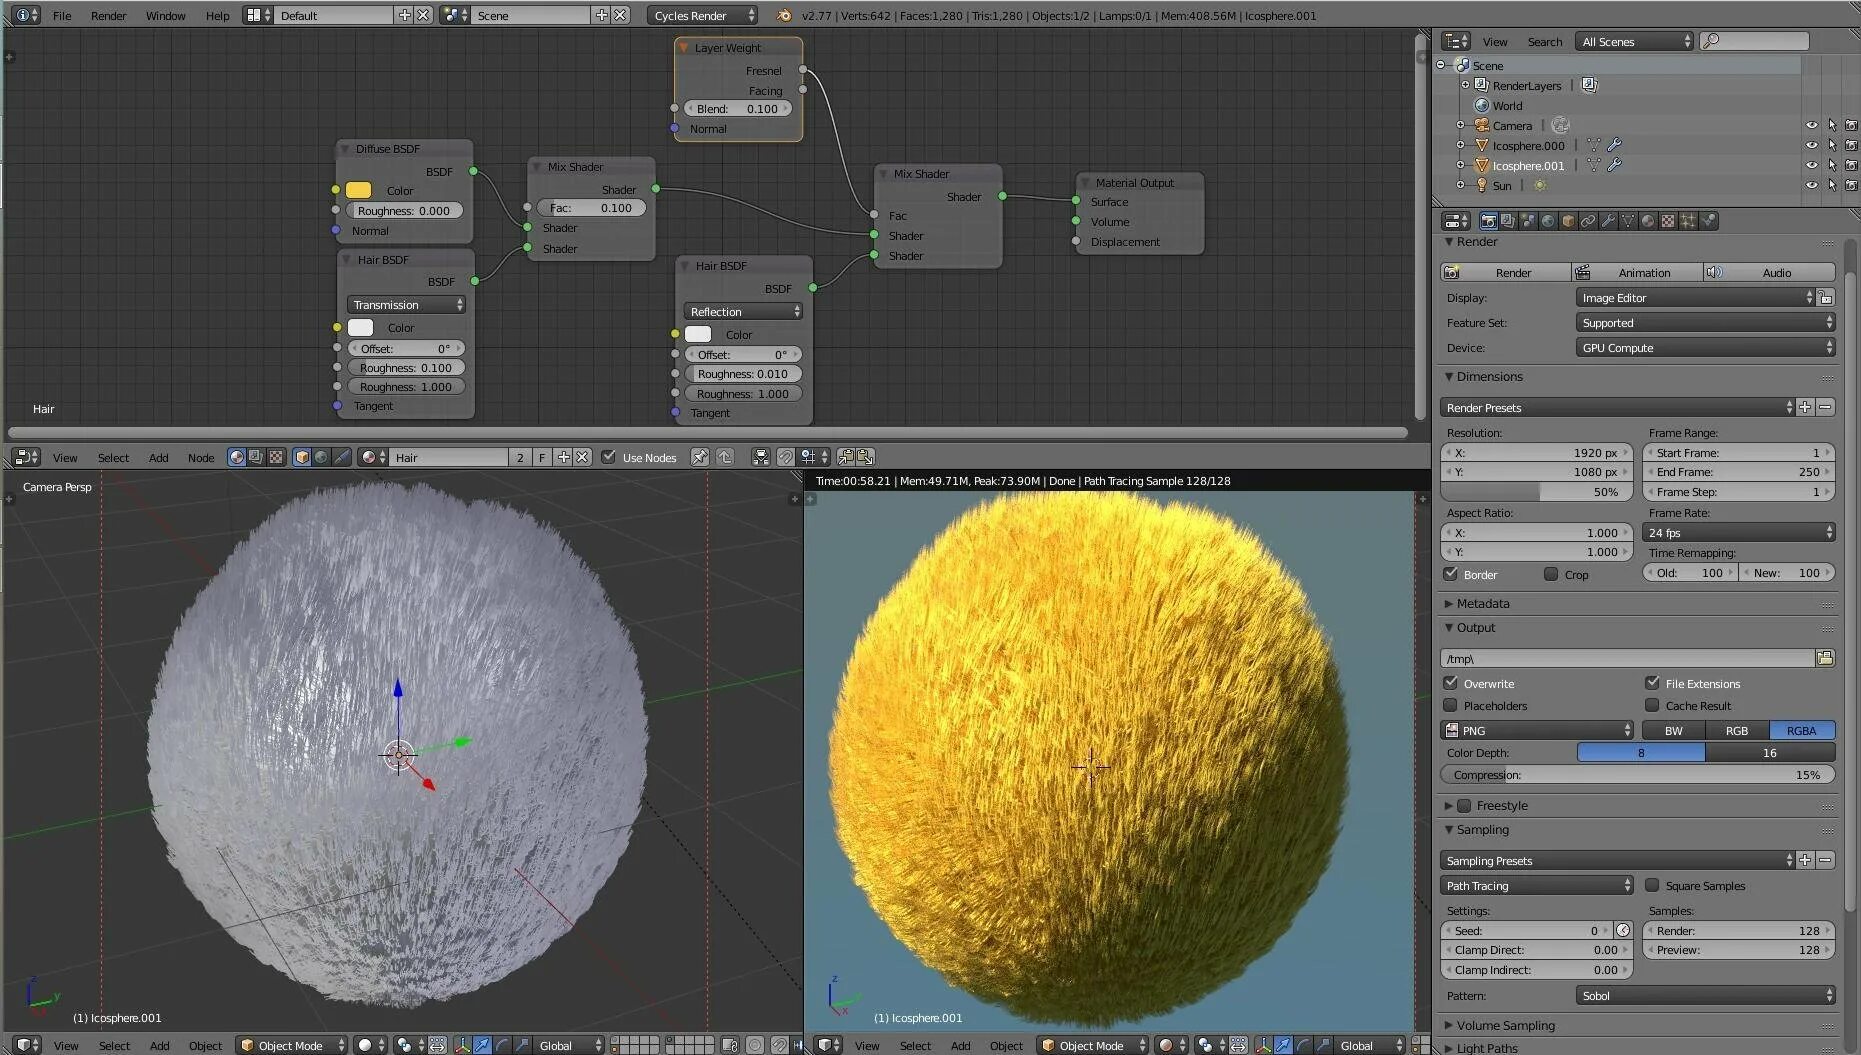Select the material shader nodes tree type icon
1861x1055 pixels.
[236, 457]
